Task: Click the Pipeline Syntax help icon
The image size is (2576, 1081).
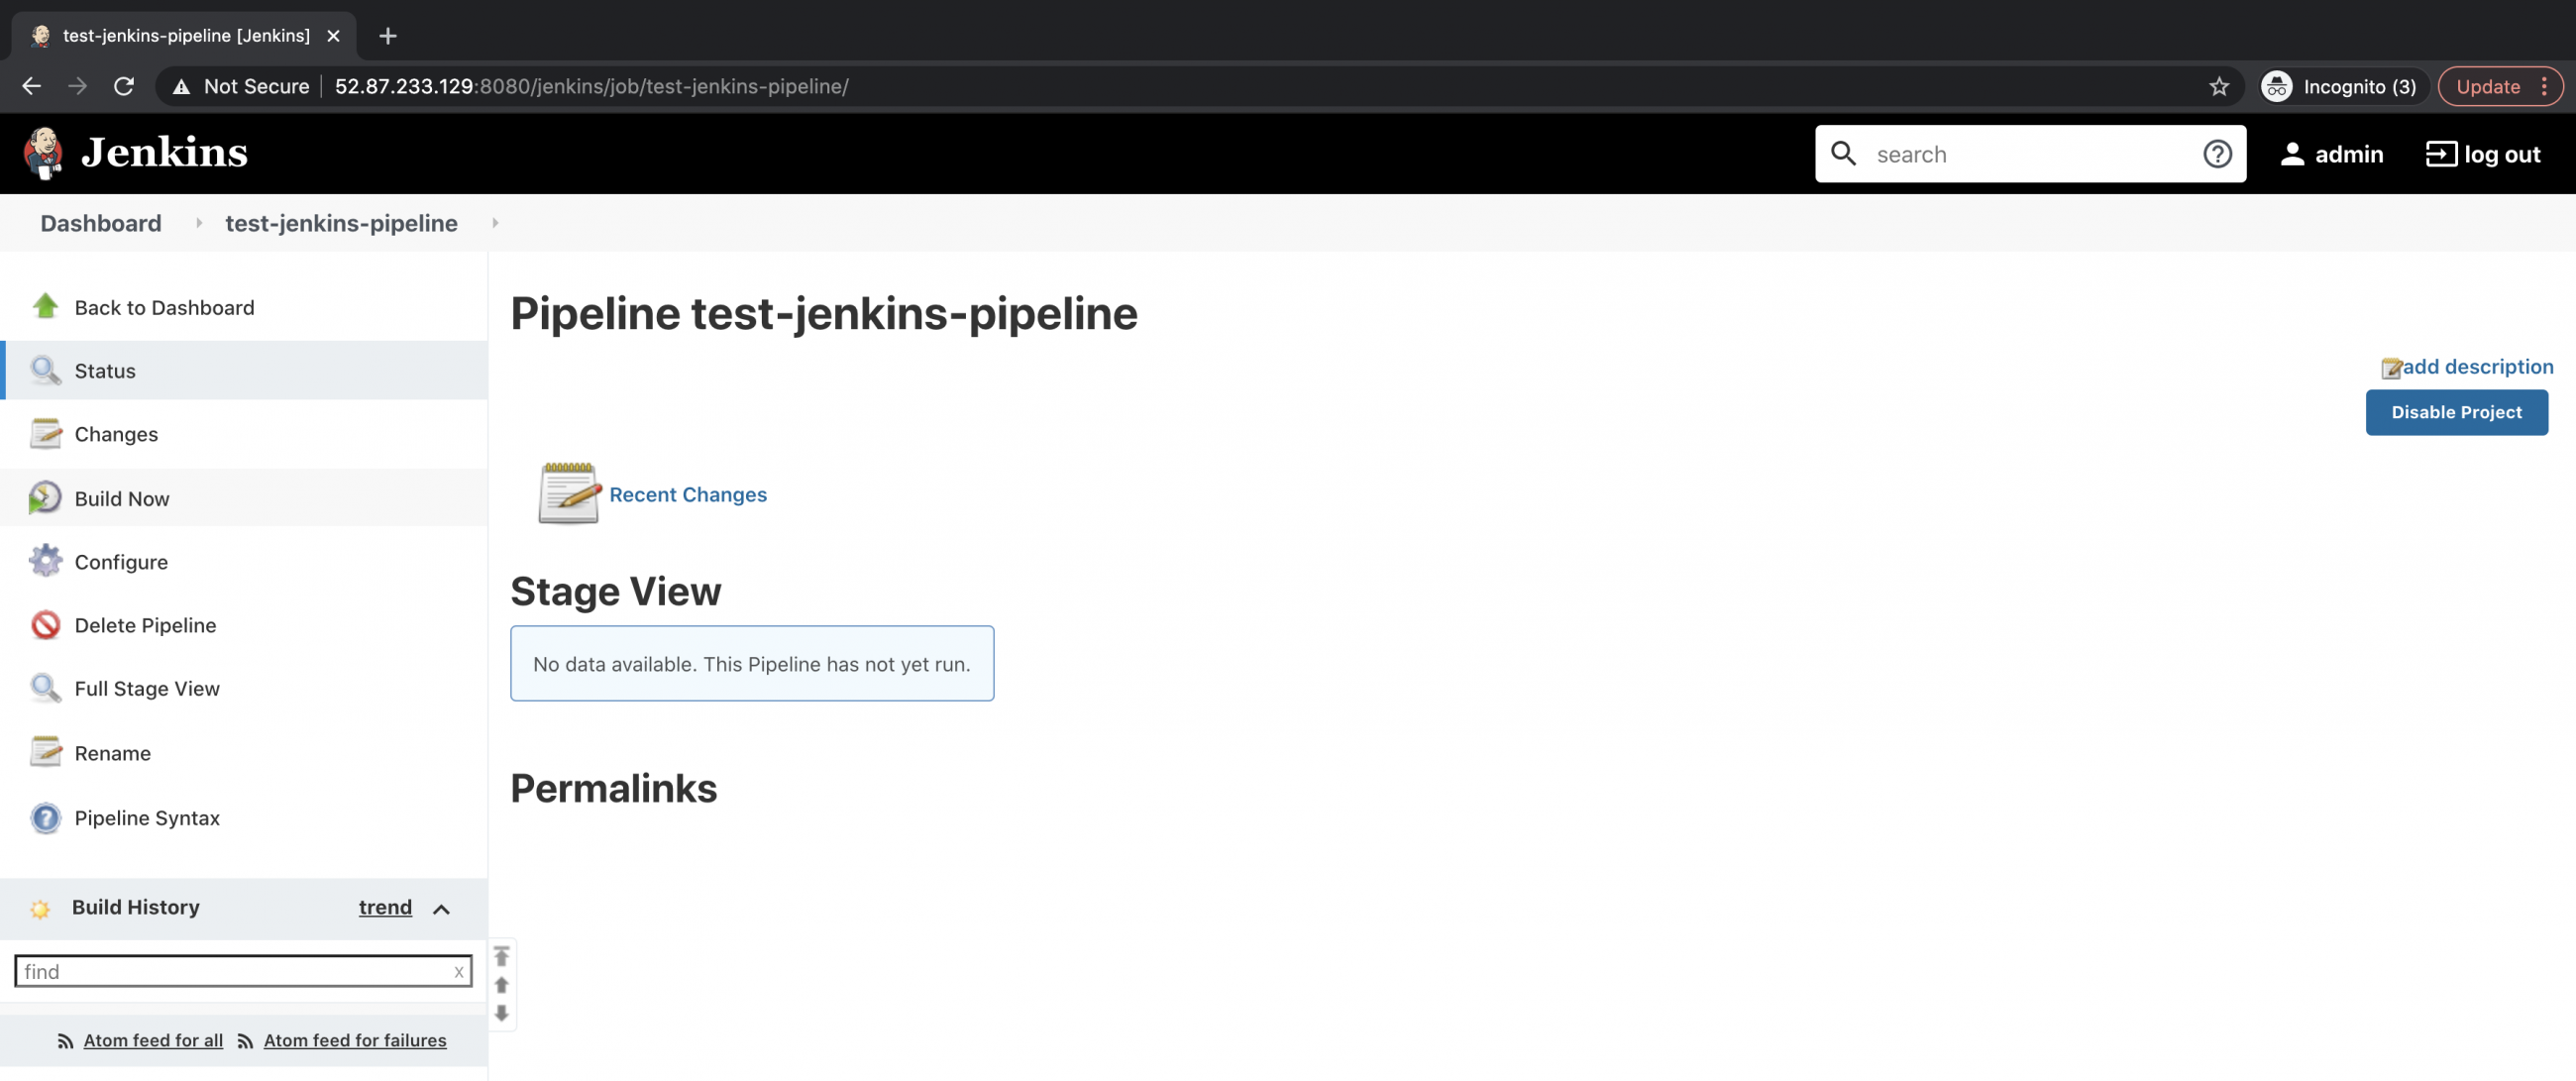Action: tap(45, 817)
